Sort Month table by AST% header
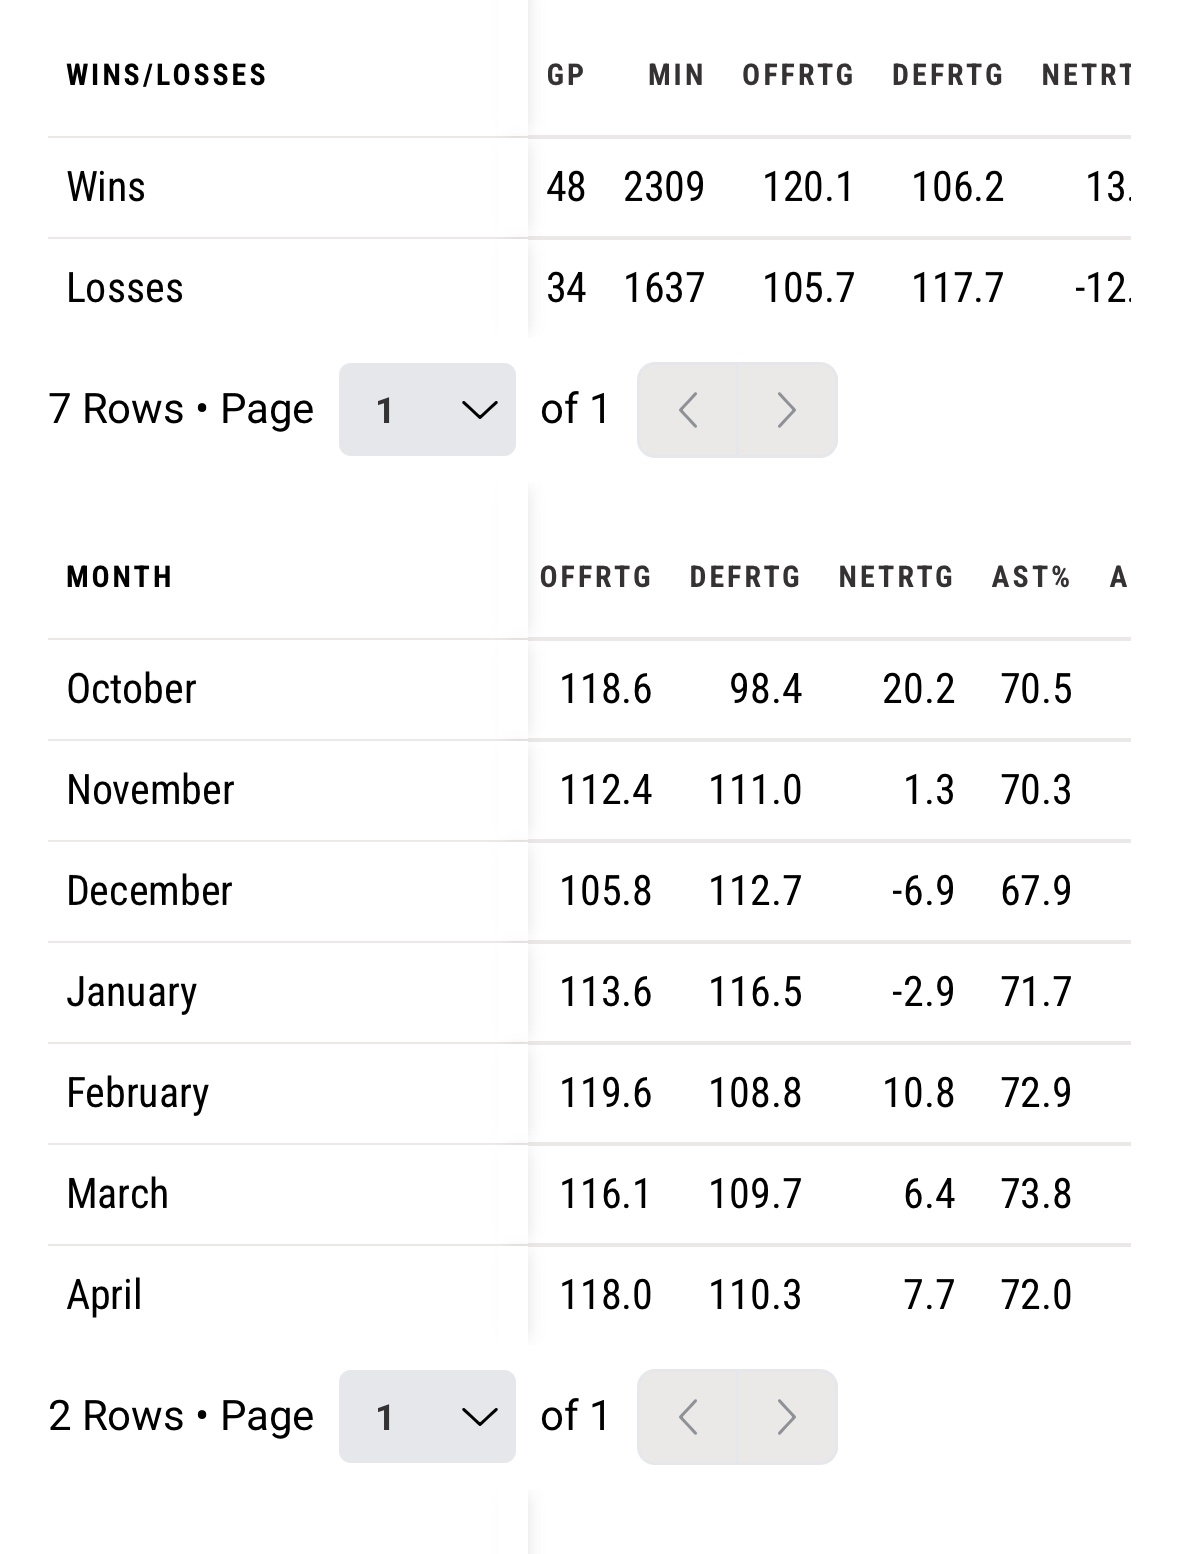This screenshot has height=1554, width=1179. [1031, 577]
